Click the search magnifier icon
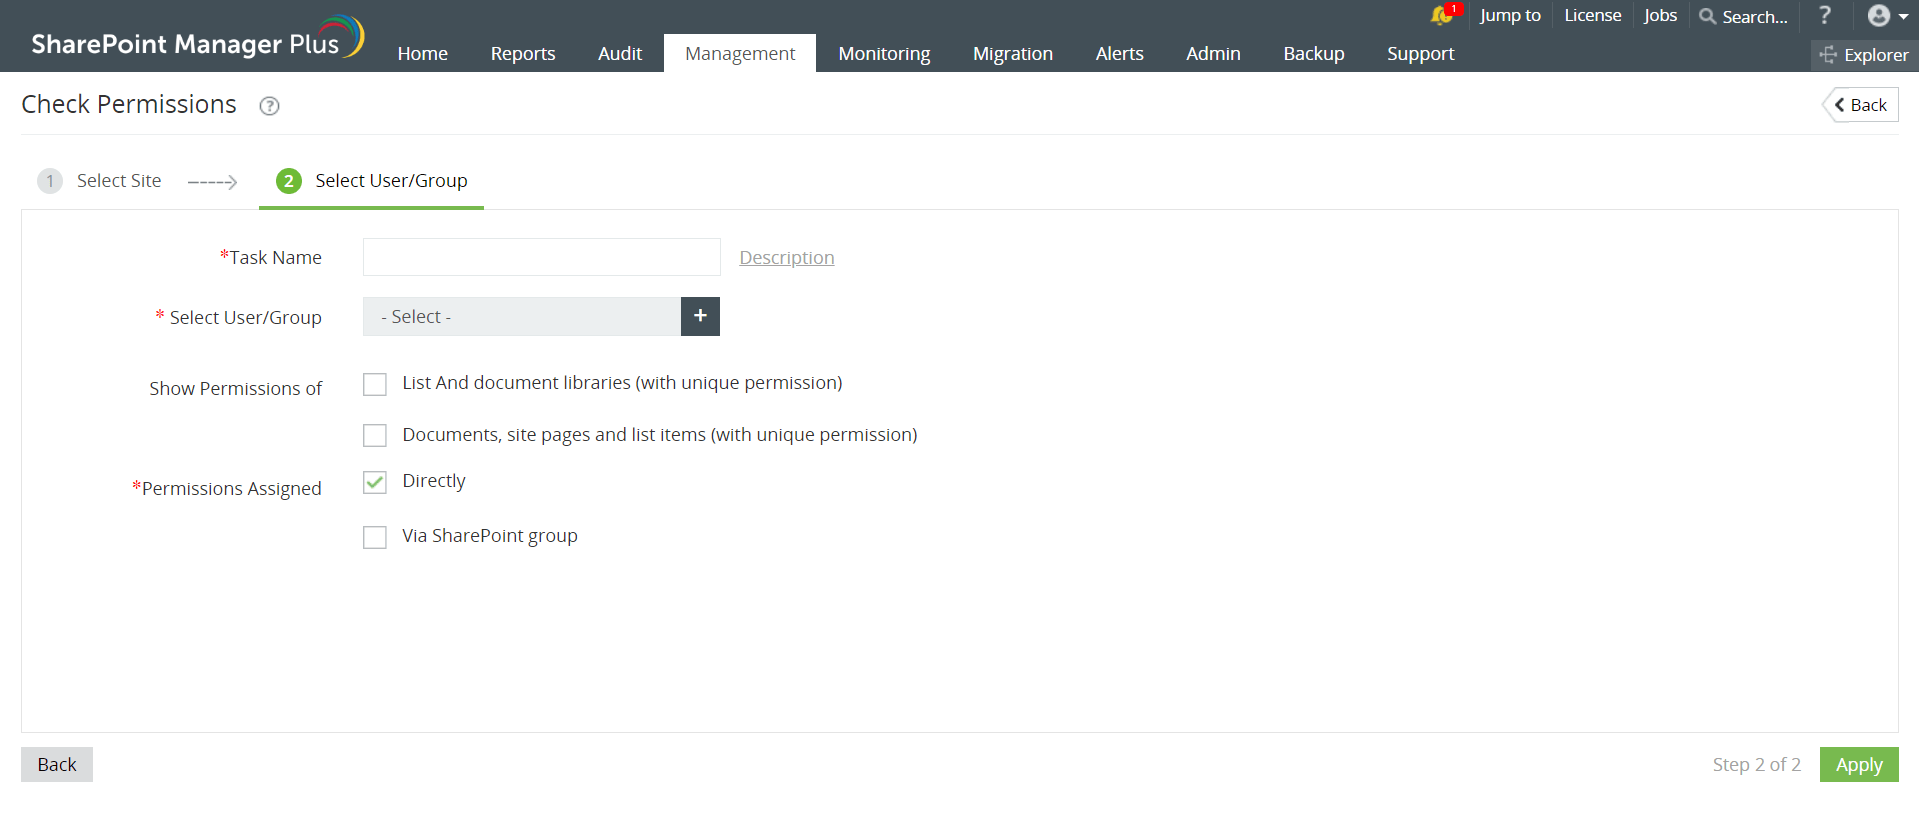 click(x=1708, y=16)
